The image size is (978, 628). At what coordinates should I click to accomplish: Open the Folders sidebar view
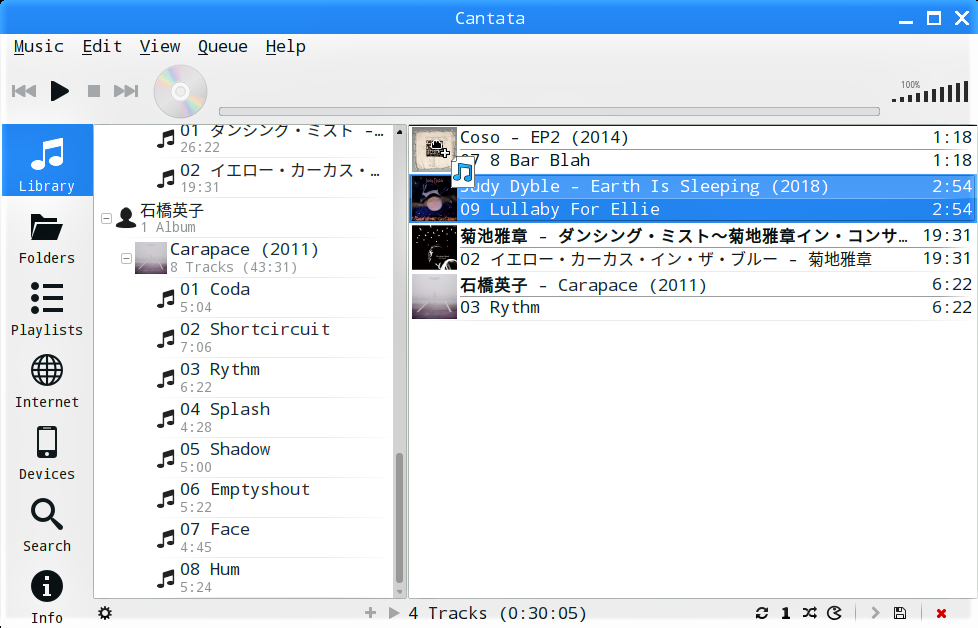pos(47,239)
